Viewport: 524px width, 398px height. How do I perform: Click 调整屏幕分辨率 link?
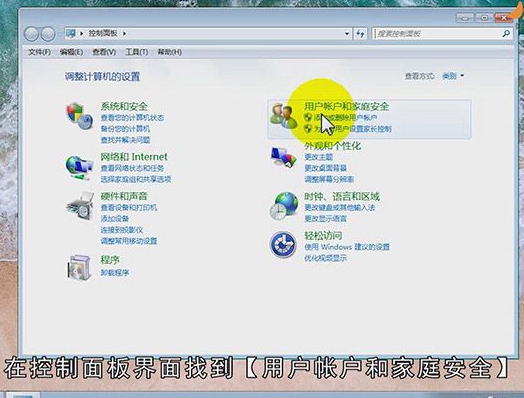329,179
